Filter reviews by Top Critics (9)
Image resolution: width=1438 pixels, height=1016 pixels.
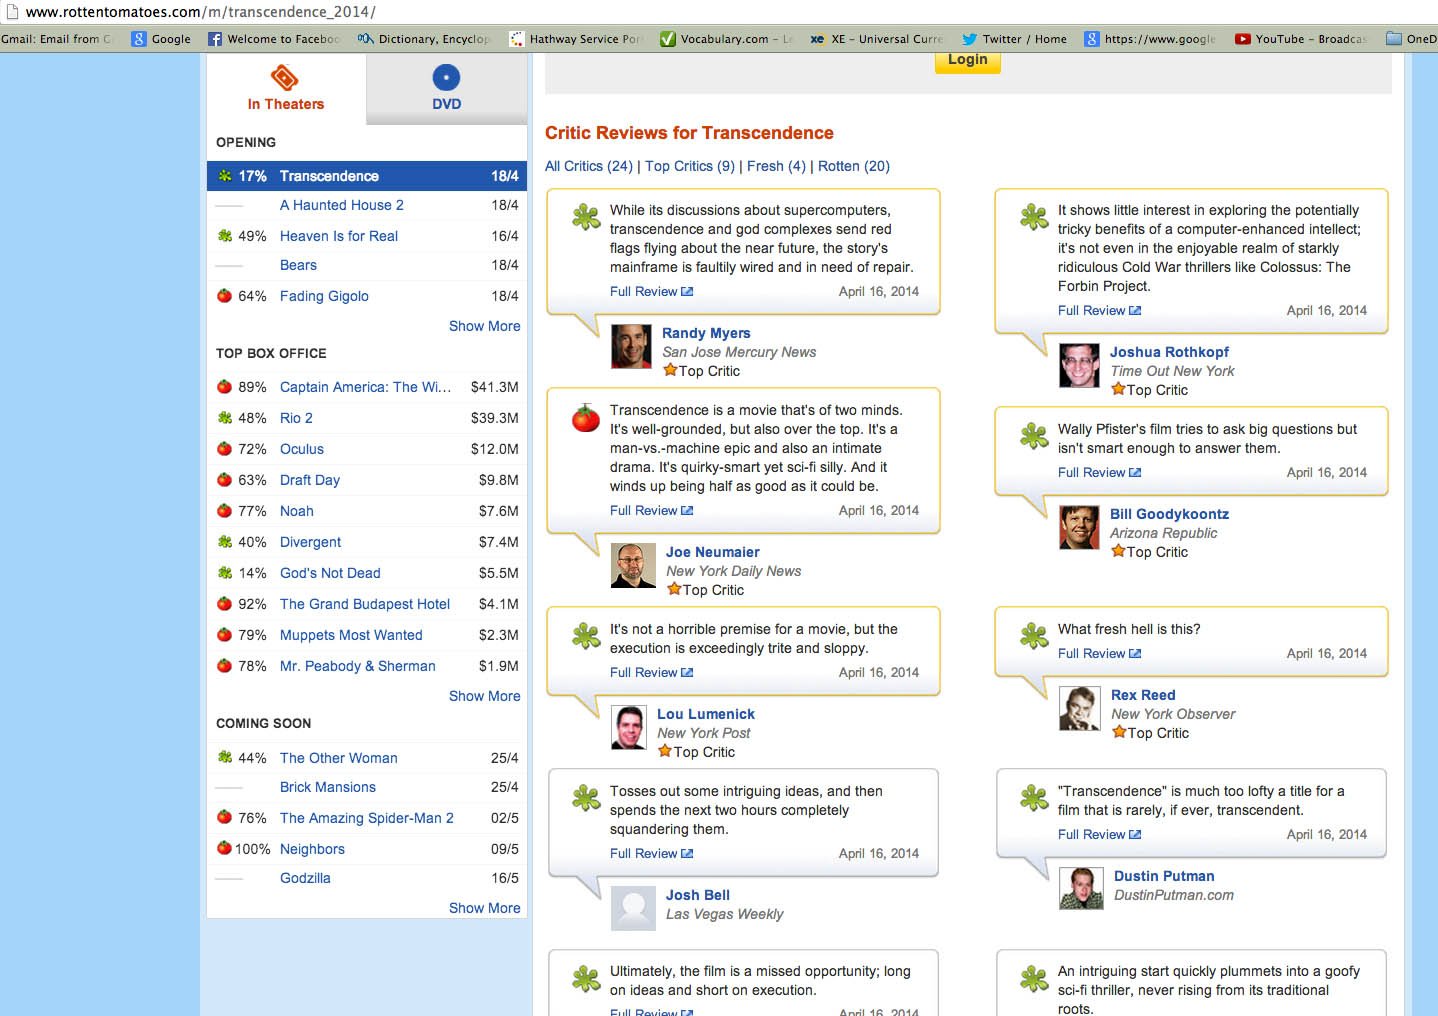coord(689,166)
